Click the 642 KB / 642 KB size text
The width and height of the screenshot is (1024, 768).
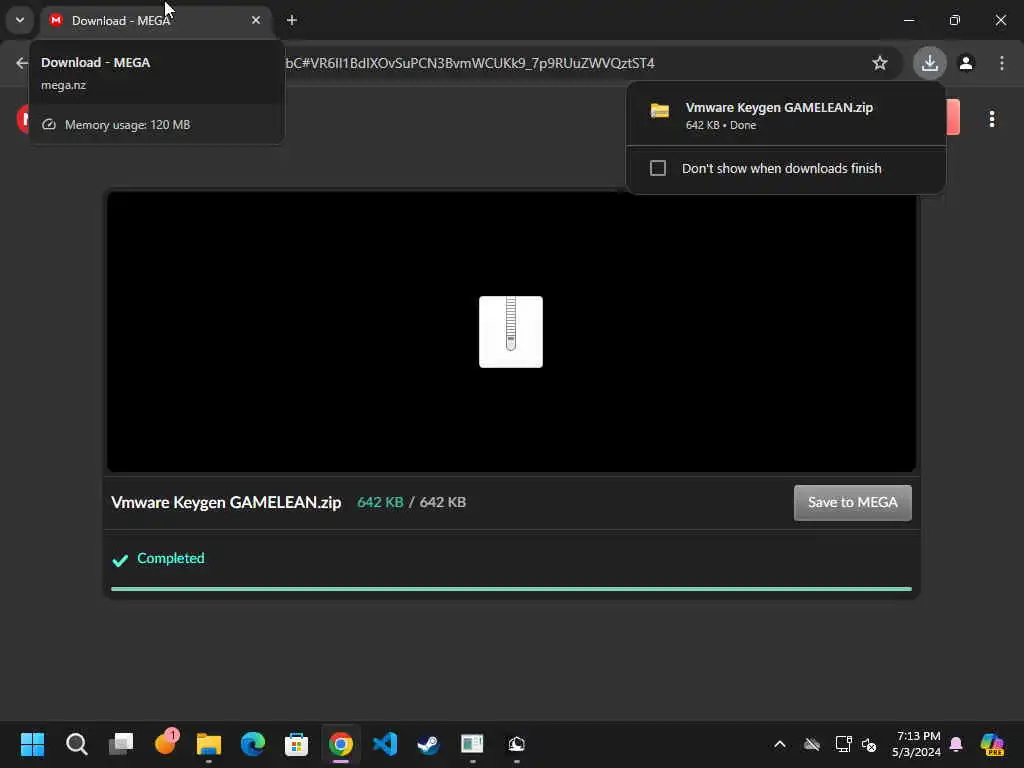coord(411,502)
